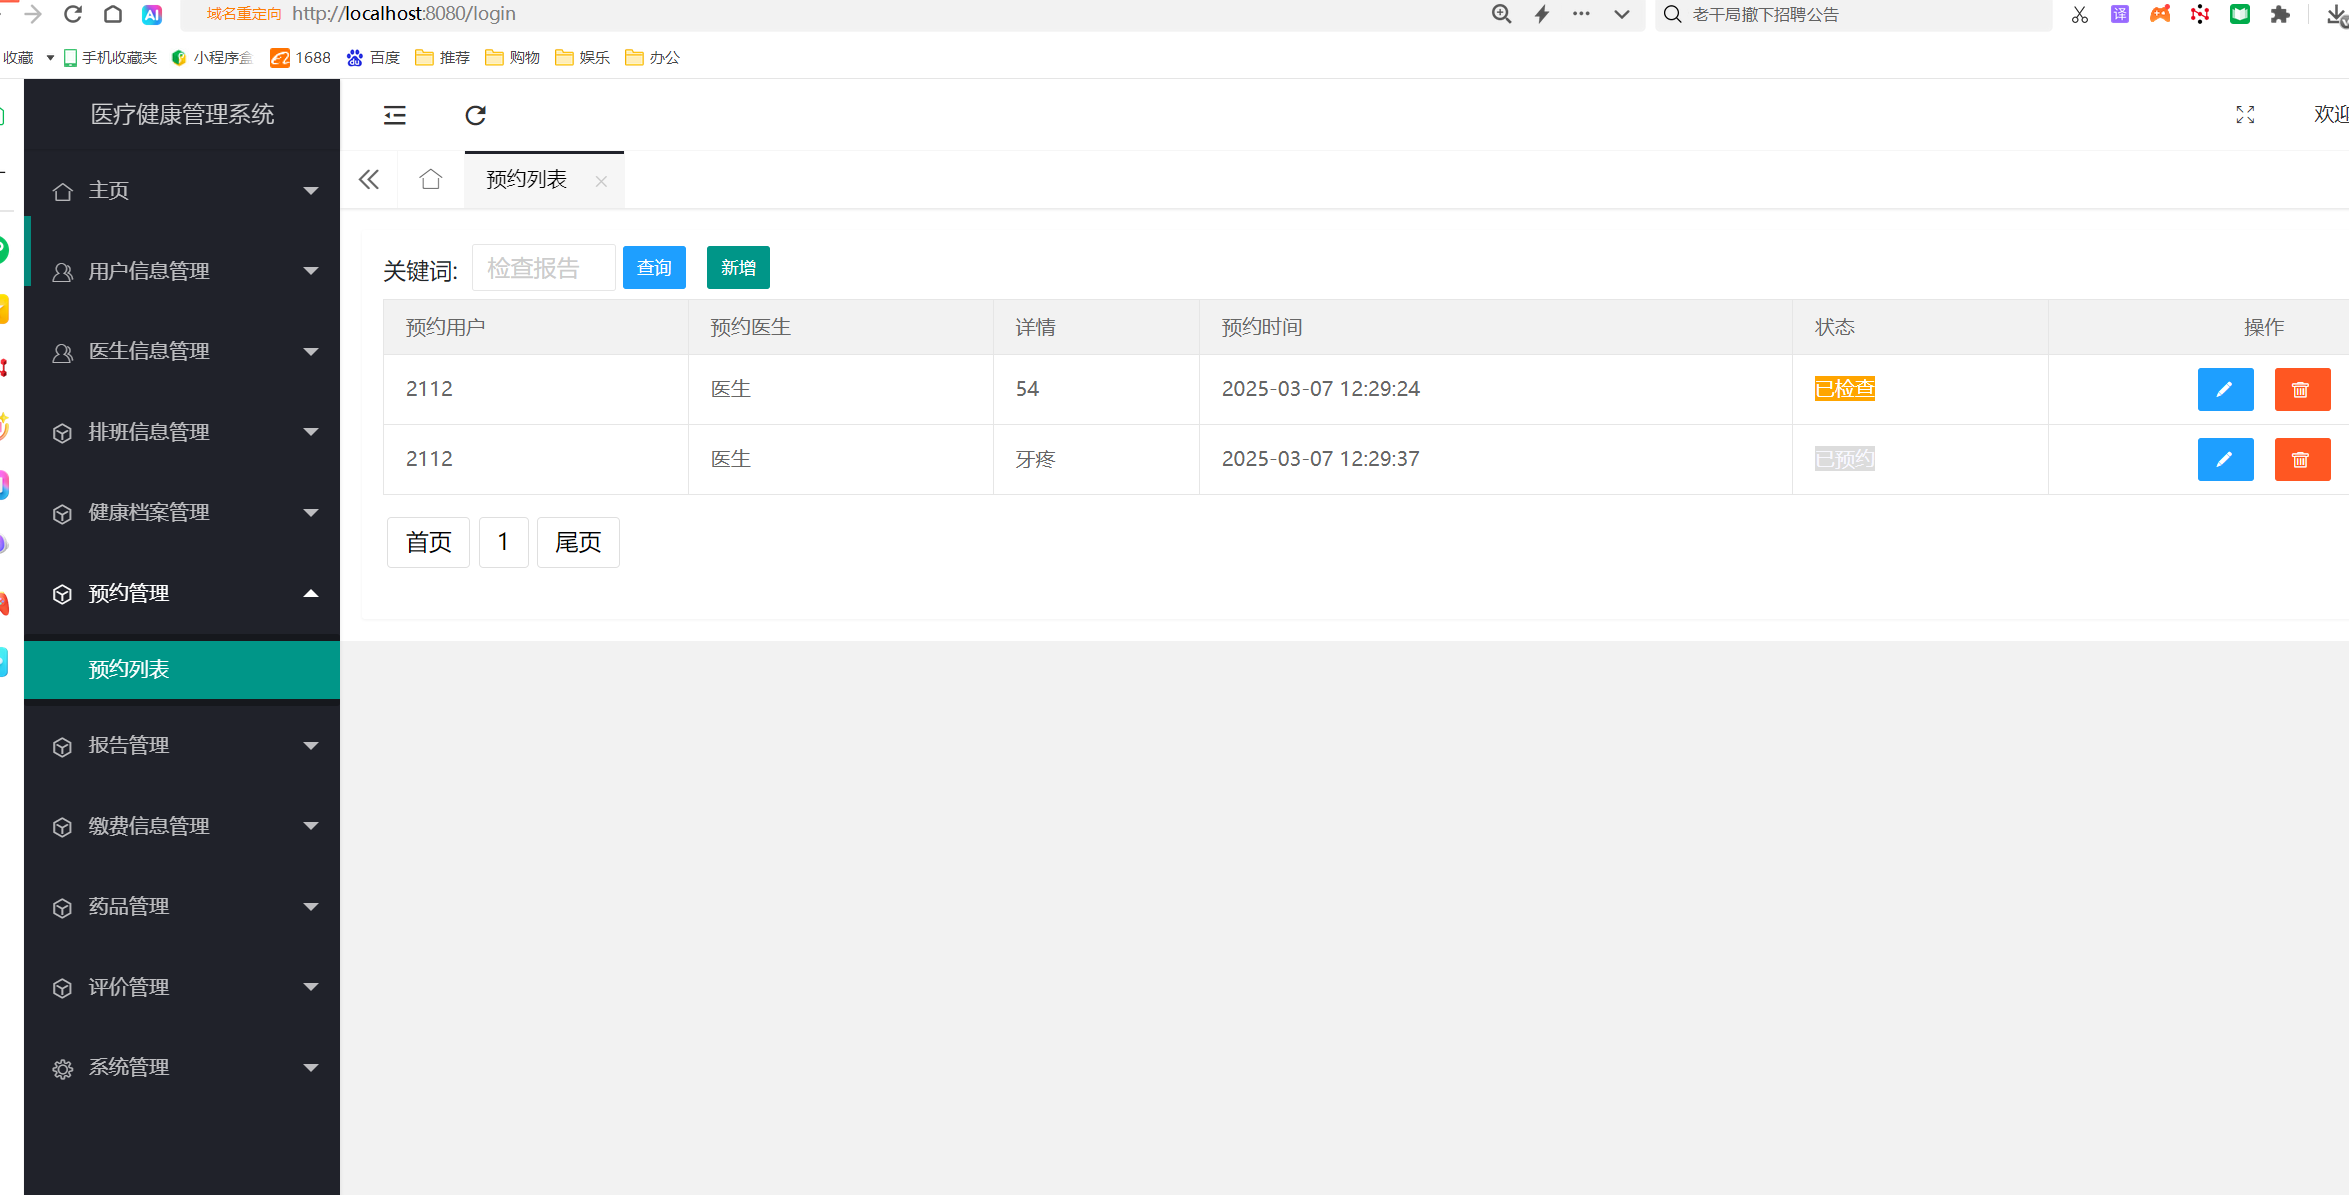
Task: Edit the 54 appointment row
Action: (2225, 390)
